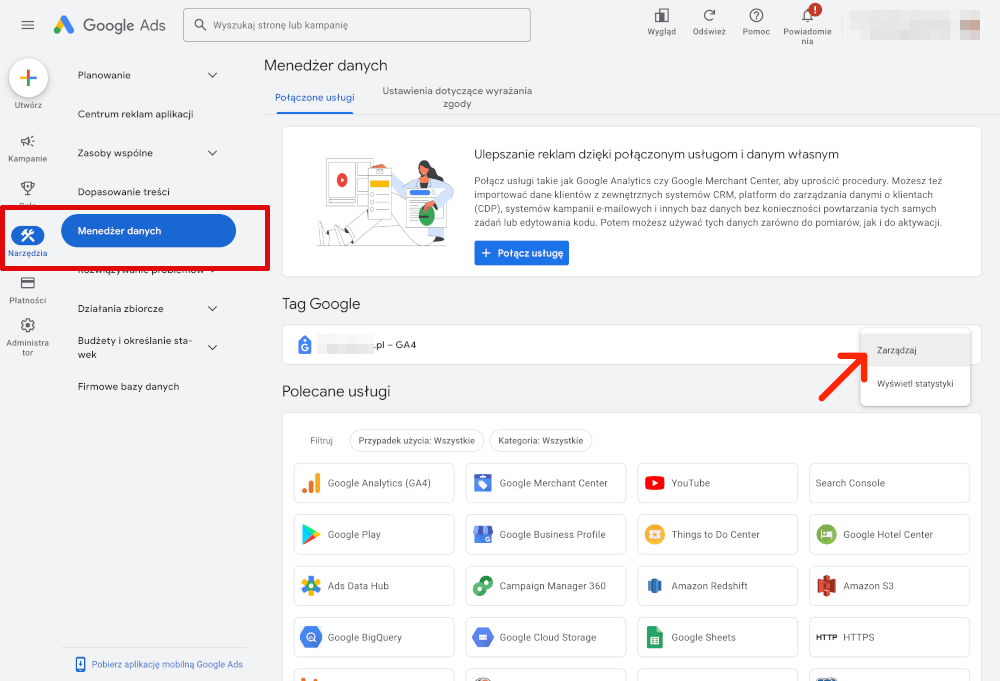
Task: Open Centrum reklam aplikacji
Action: (x=135, y=114)
